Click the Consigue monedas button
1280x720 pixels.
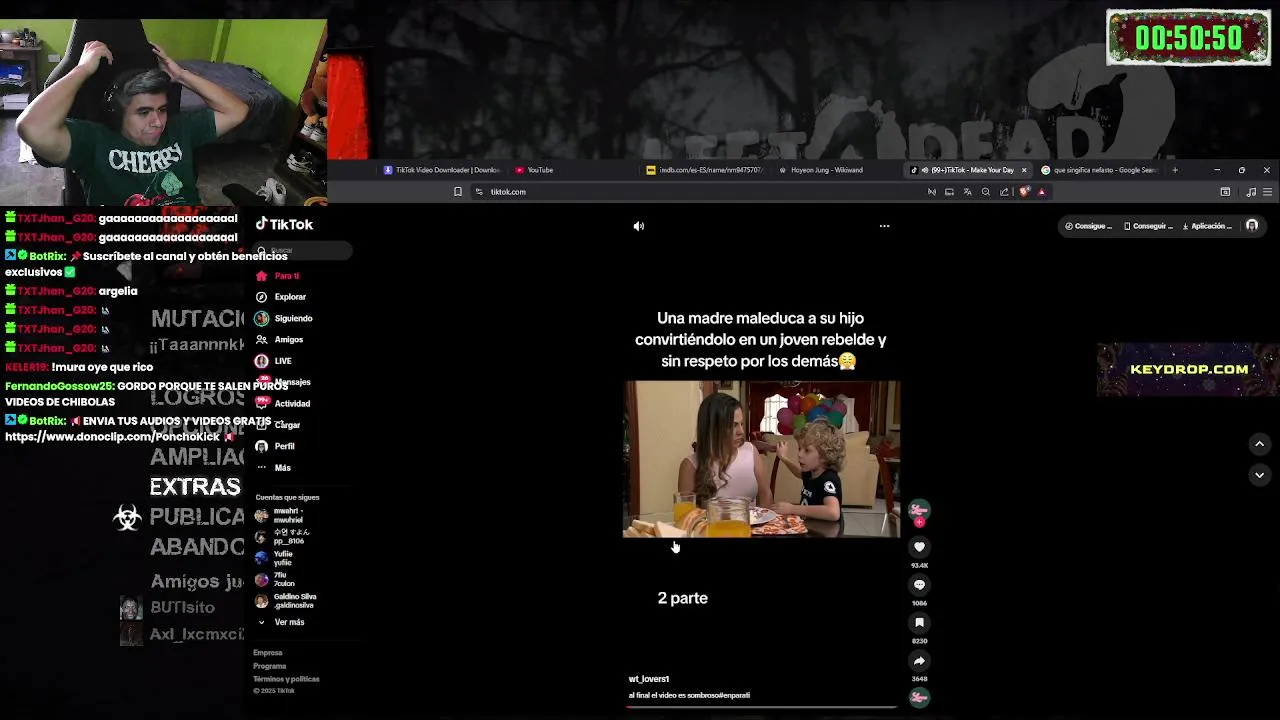[1088, 226]
